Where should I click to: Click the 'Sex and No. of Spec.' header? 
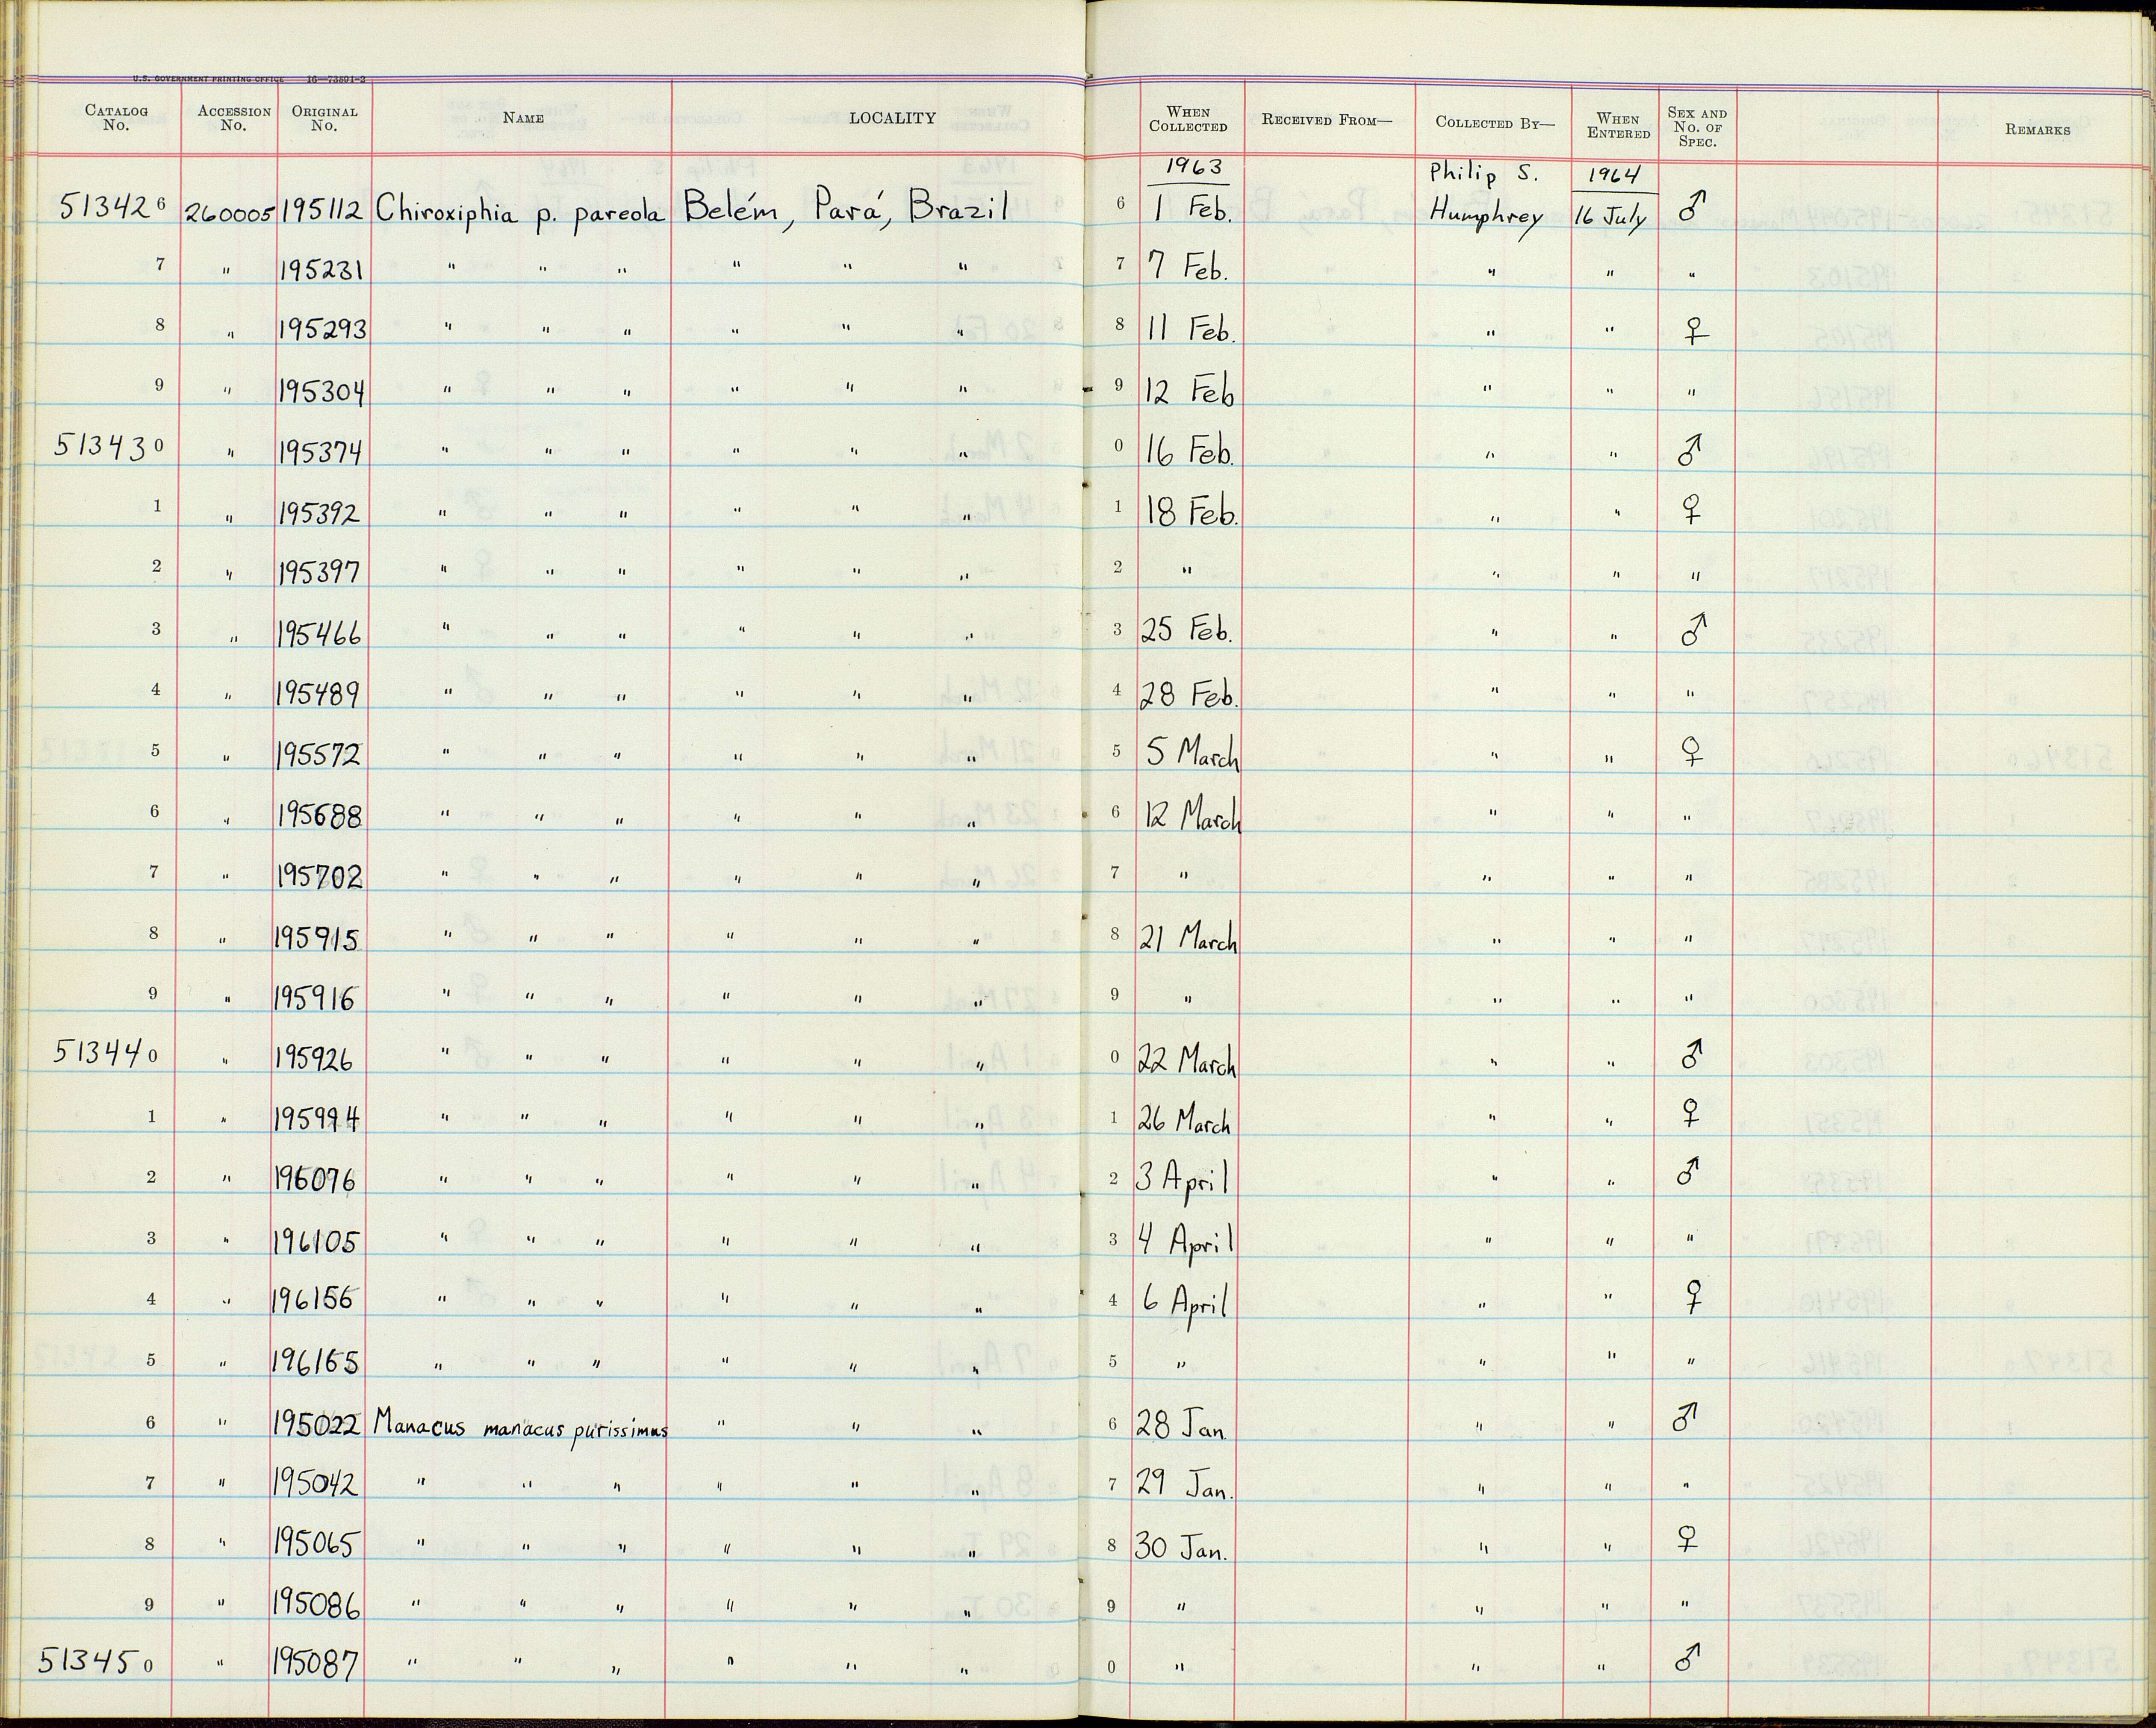point(1697,127)
